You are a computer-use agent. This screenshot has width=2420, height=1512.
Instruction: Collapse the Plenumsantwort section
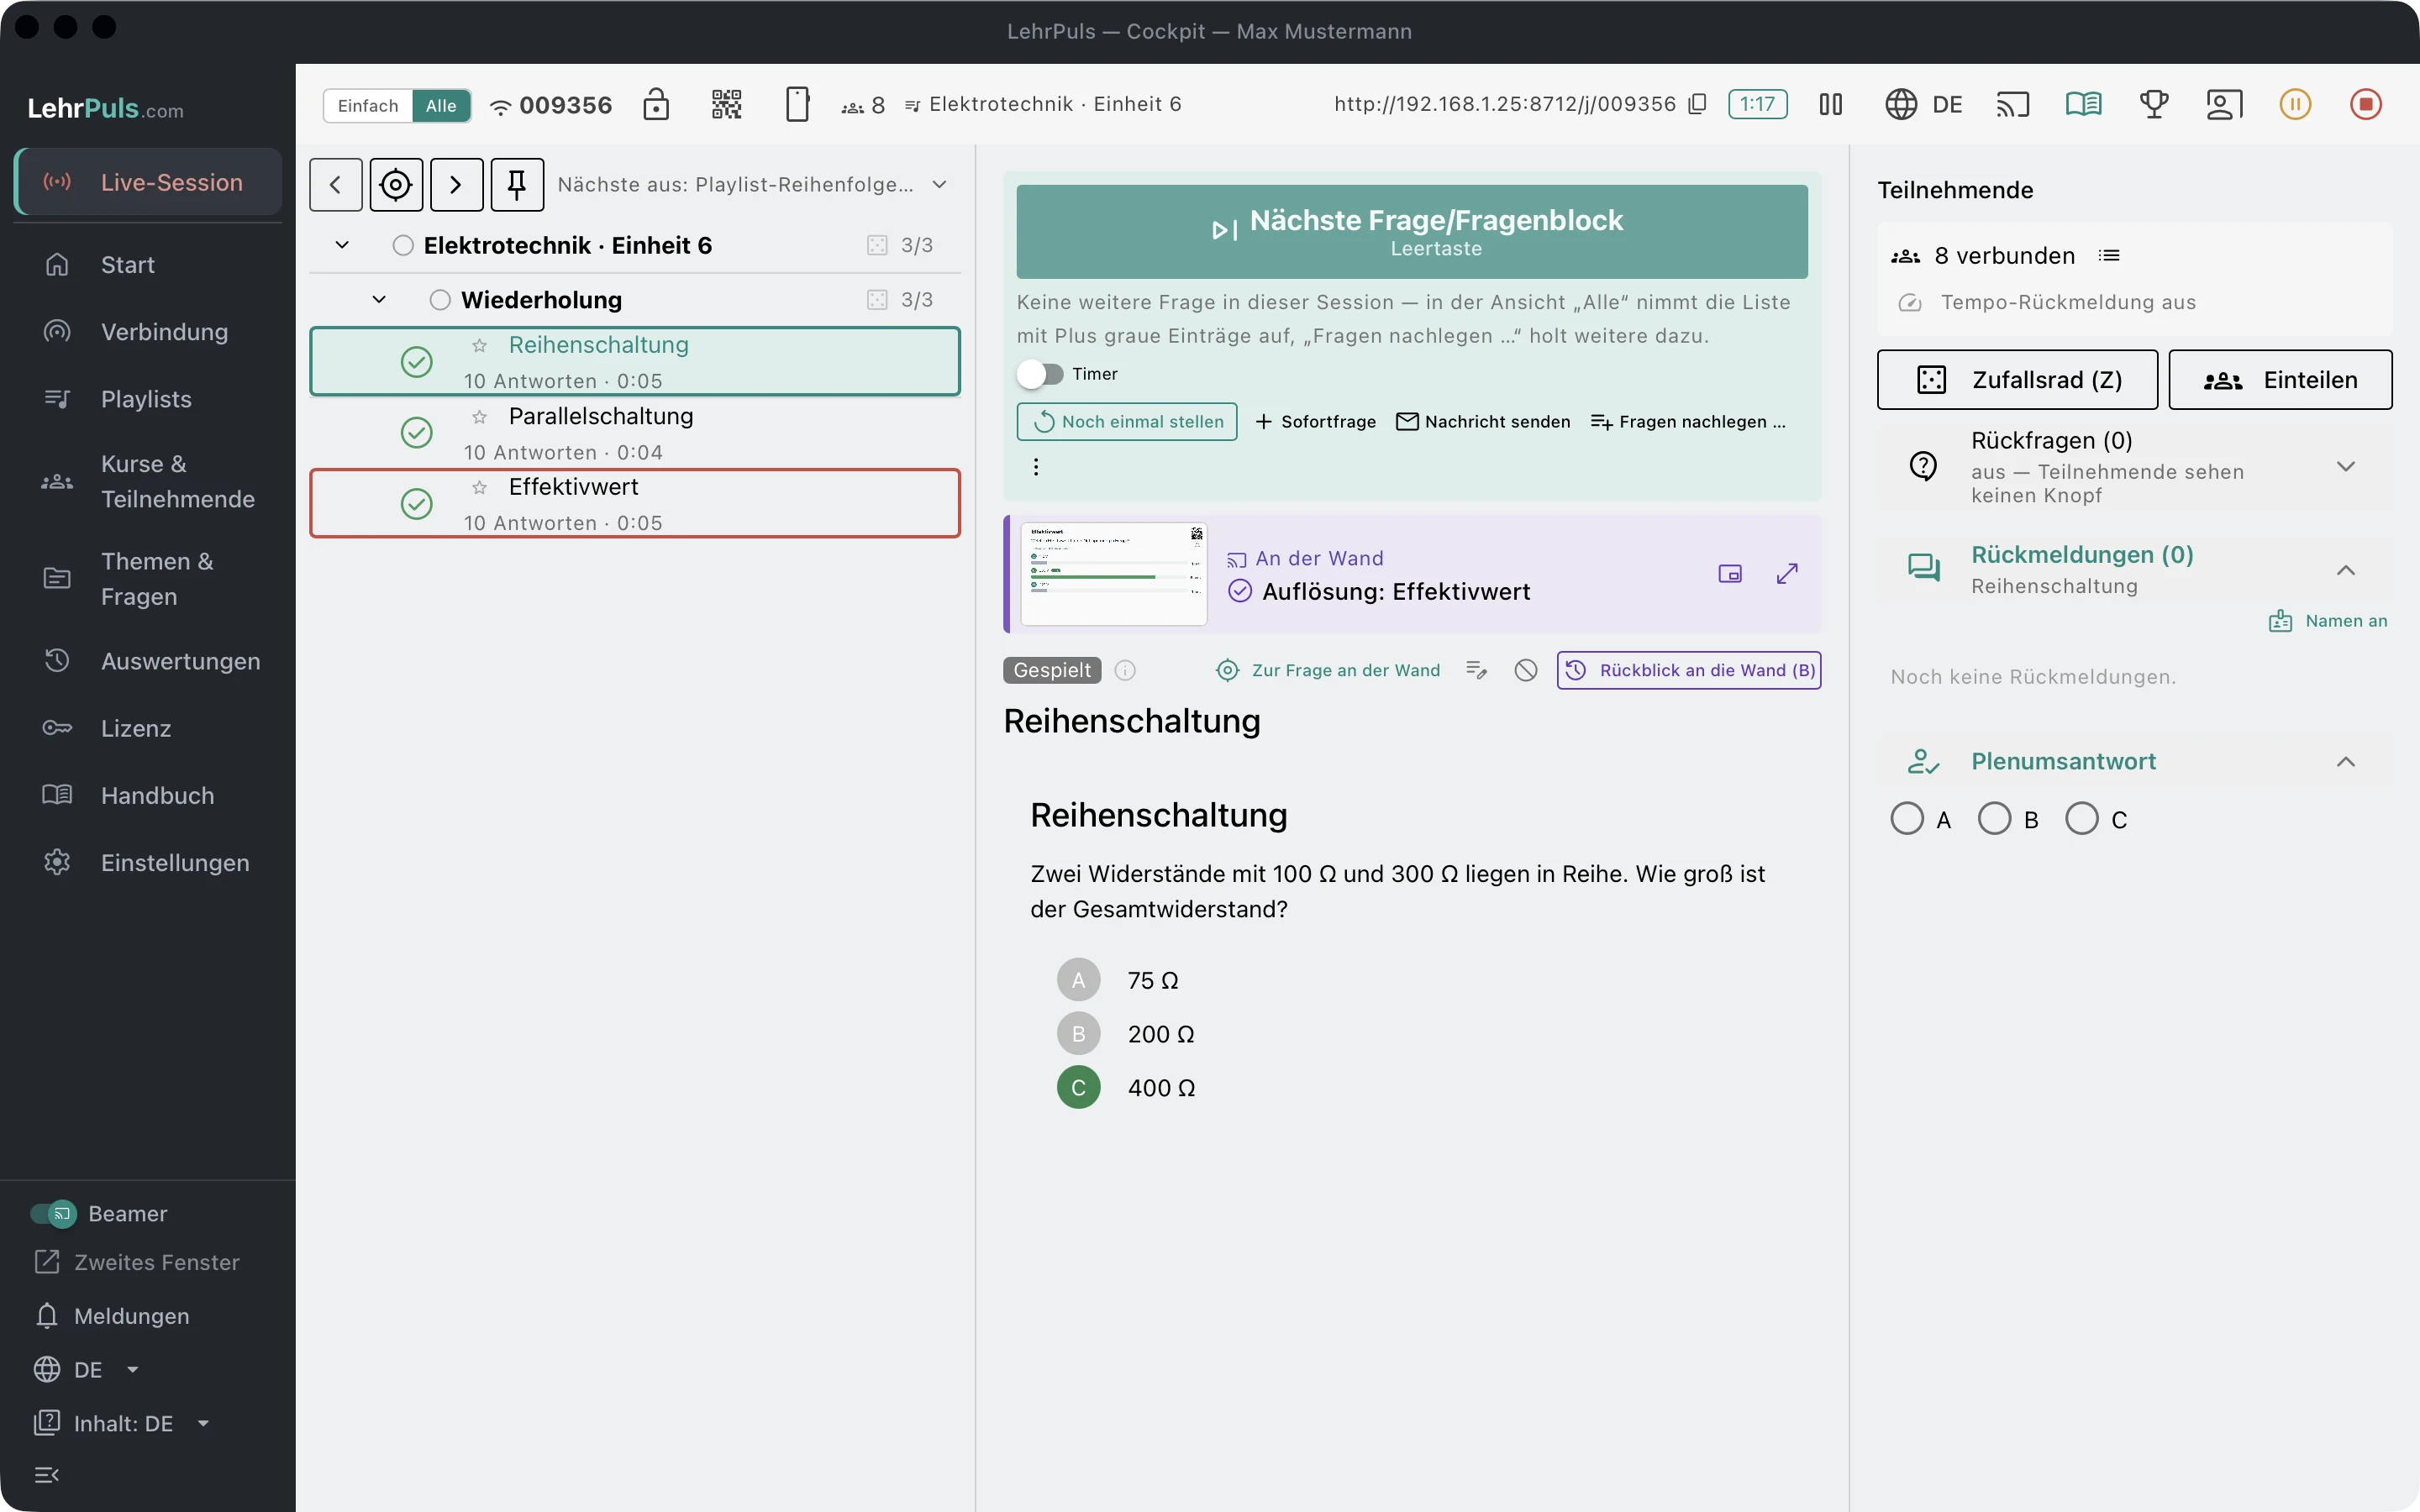(2346, 762)
